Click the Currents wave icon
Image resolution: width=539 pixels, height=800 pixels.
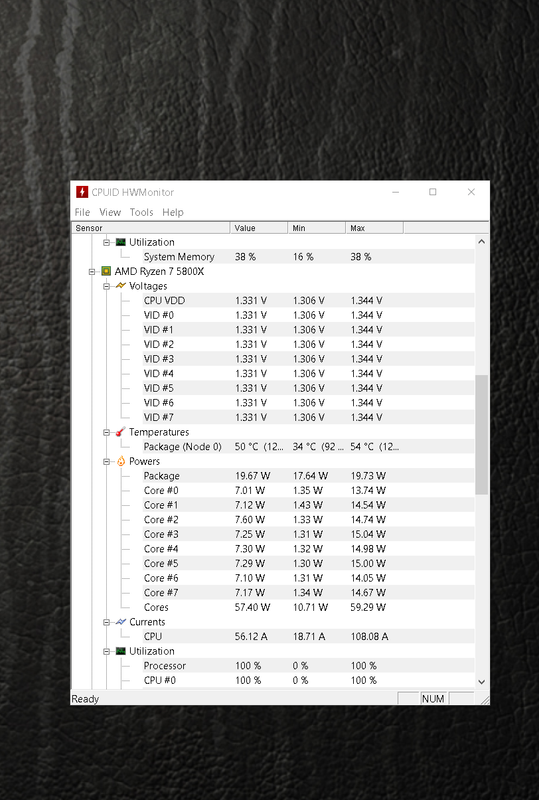(x=120, y=622)
